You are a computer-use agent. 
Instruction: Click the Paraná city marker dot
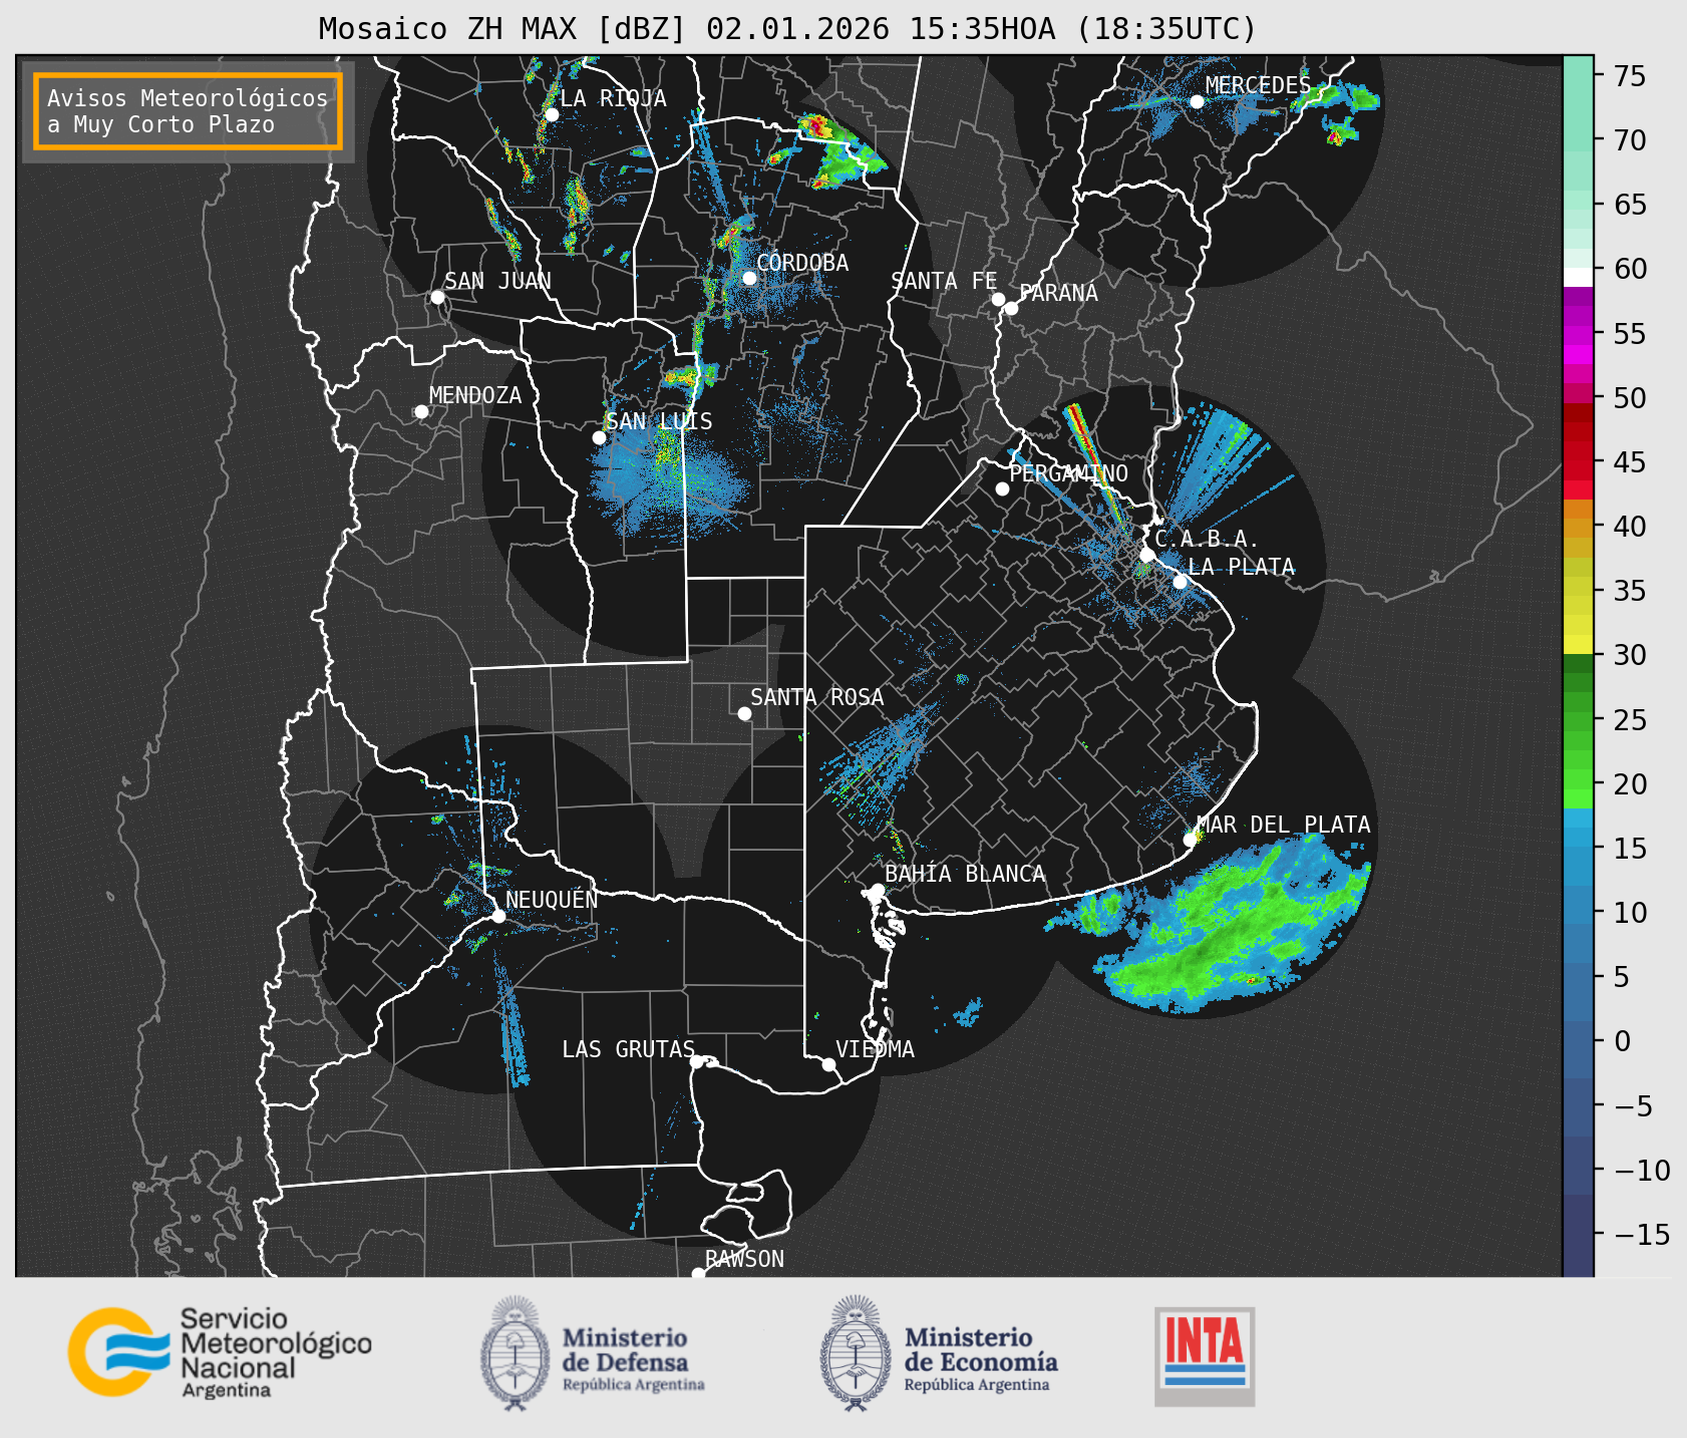tap(1011, 308)
